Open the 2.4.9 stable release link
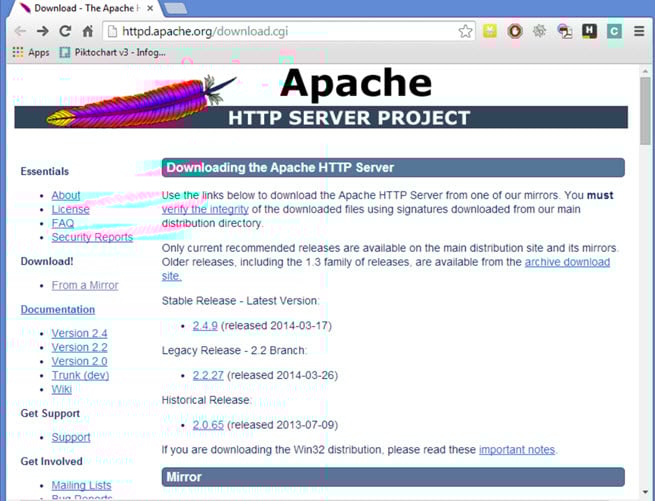Screen dimensions: 655x501 click(x=205, y=326)
